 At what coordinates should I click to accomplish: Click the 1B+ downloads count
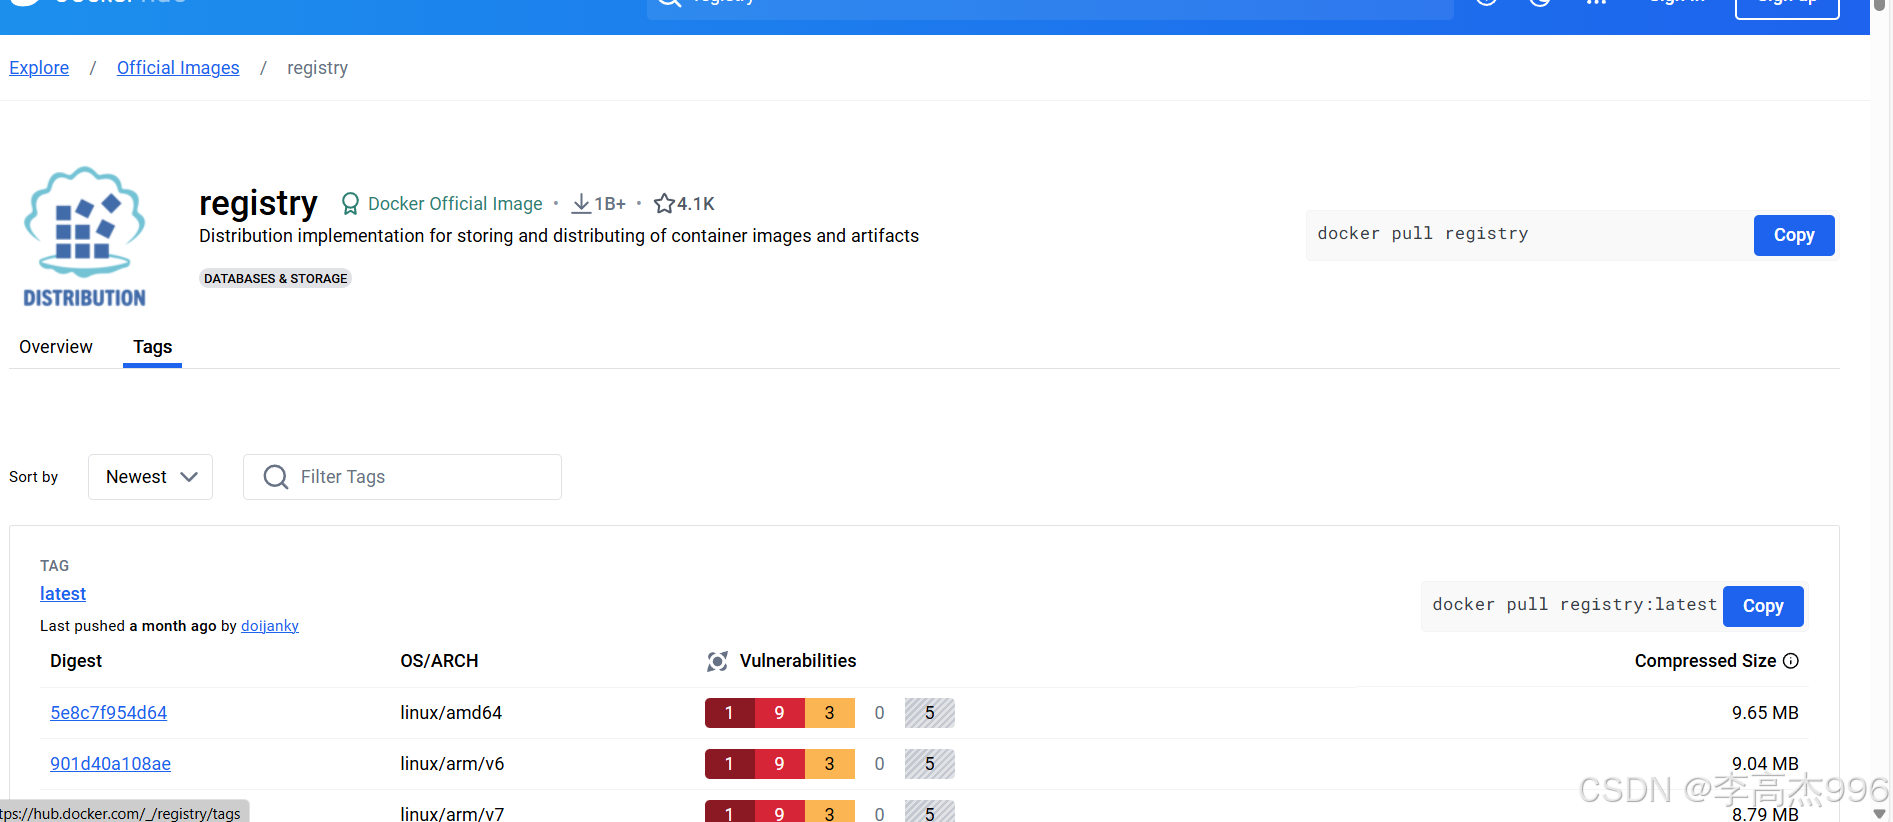click(x=610, y=204)
